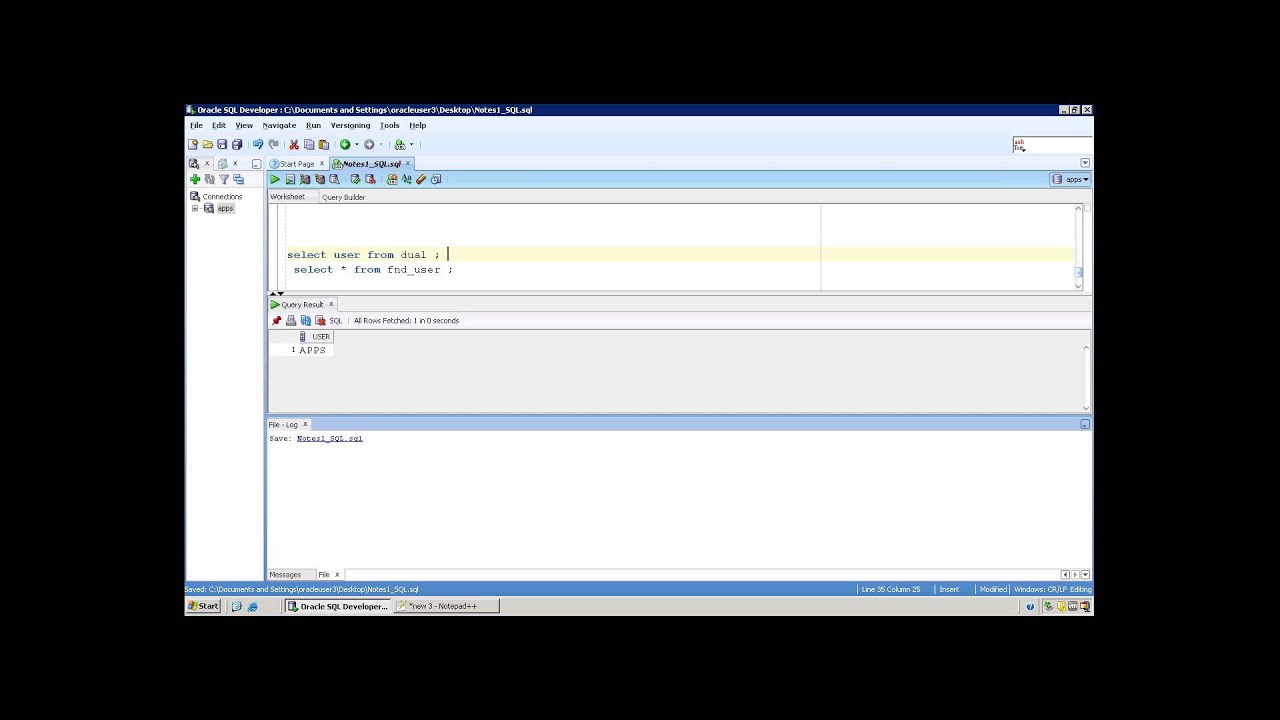Switch to the Messages log tab
Screen dimensions: 1280x720
coord(285,574)
